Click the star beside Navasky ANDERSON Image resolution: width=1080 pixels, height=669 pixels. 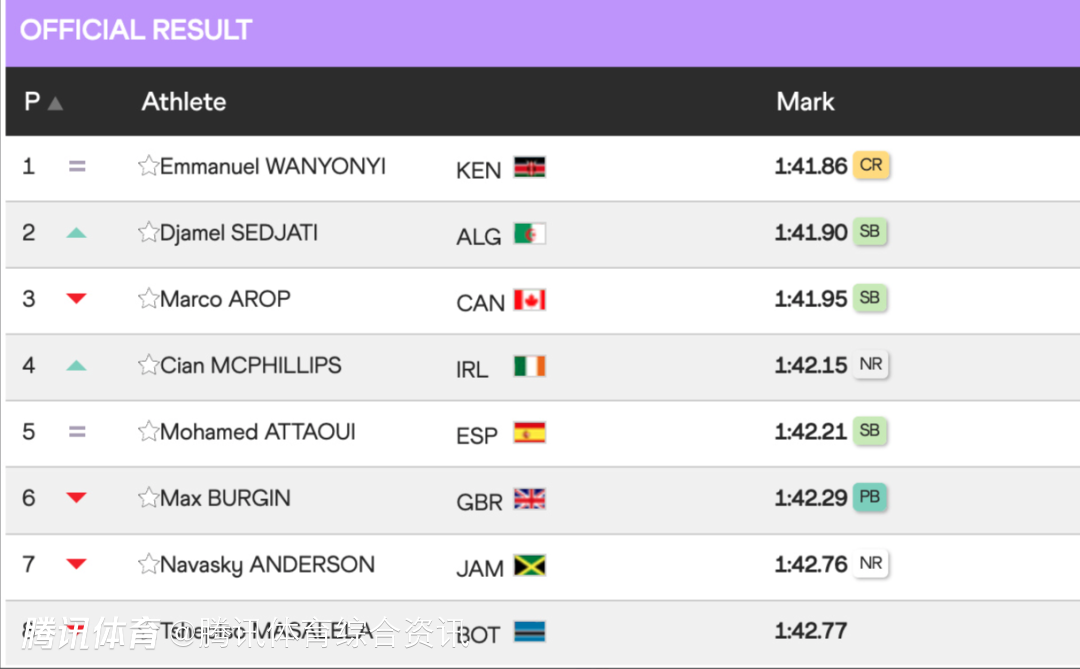[148, 564]
